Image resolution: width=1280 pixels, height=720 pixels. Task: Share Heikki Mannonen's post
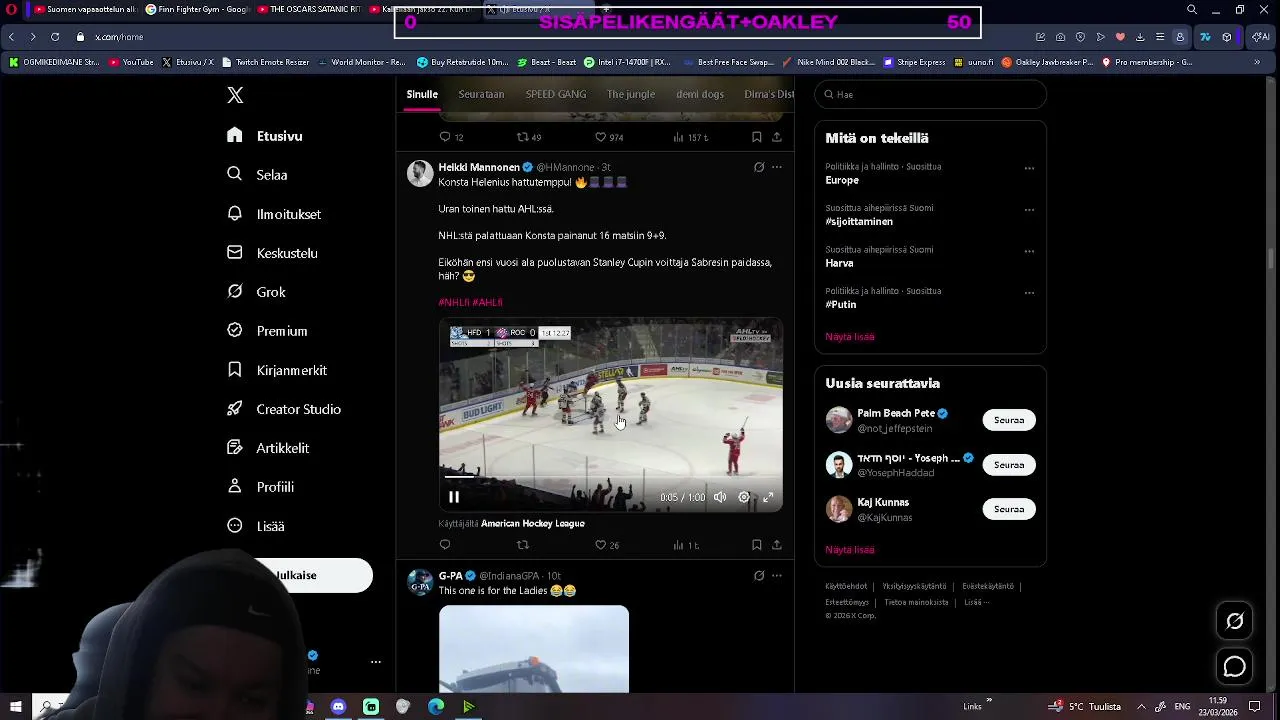[777, 545]
